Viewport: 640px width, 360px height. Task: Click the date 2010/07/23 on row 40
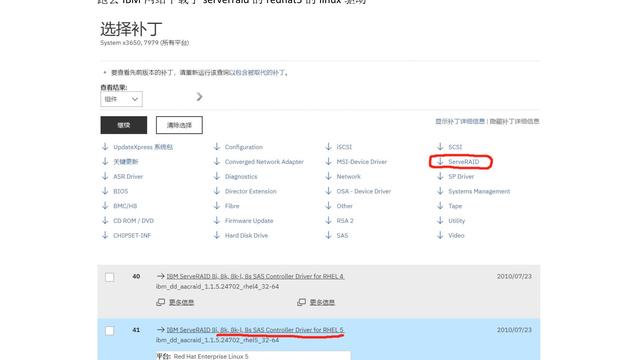tap(514, 276)
